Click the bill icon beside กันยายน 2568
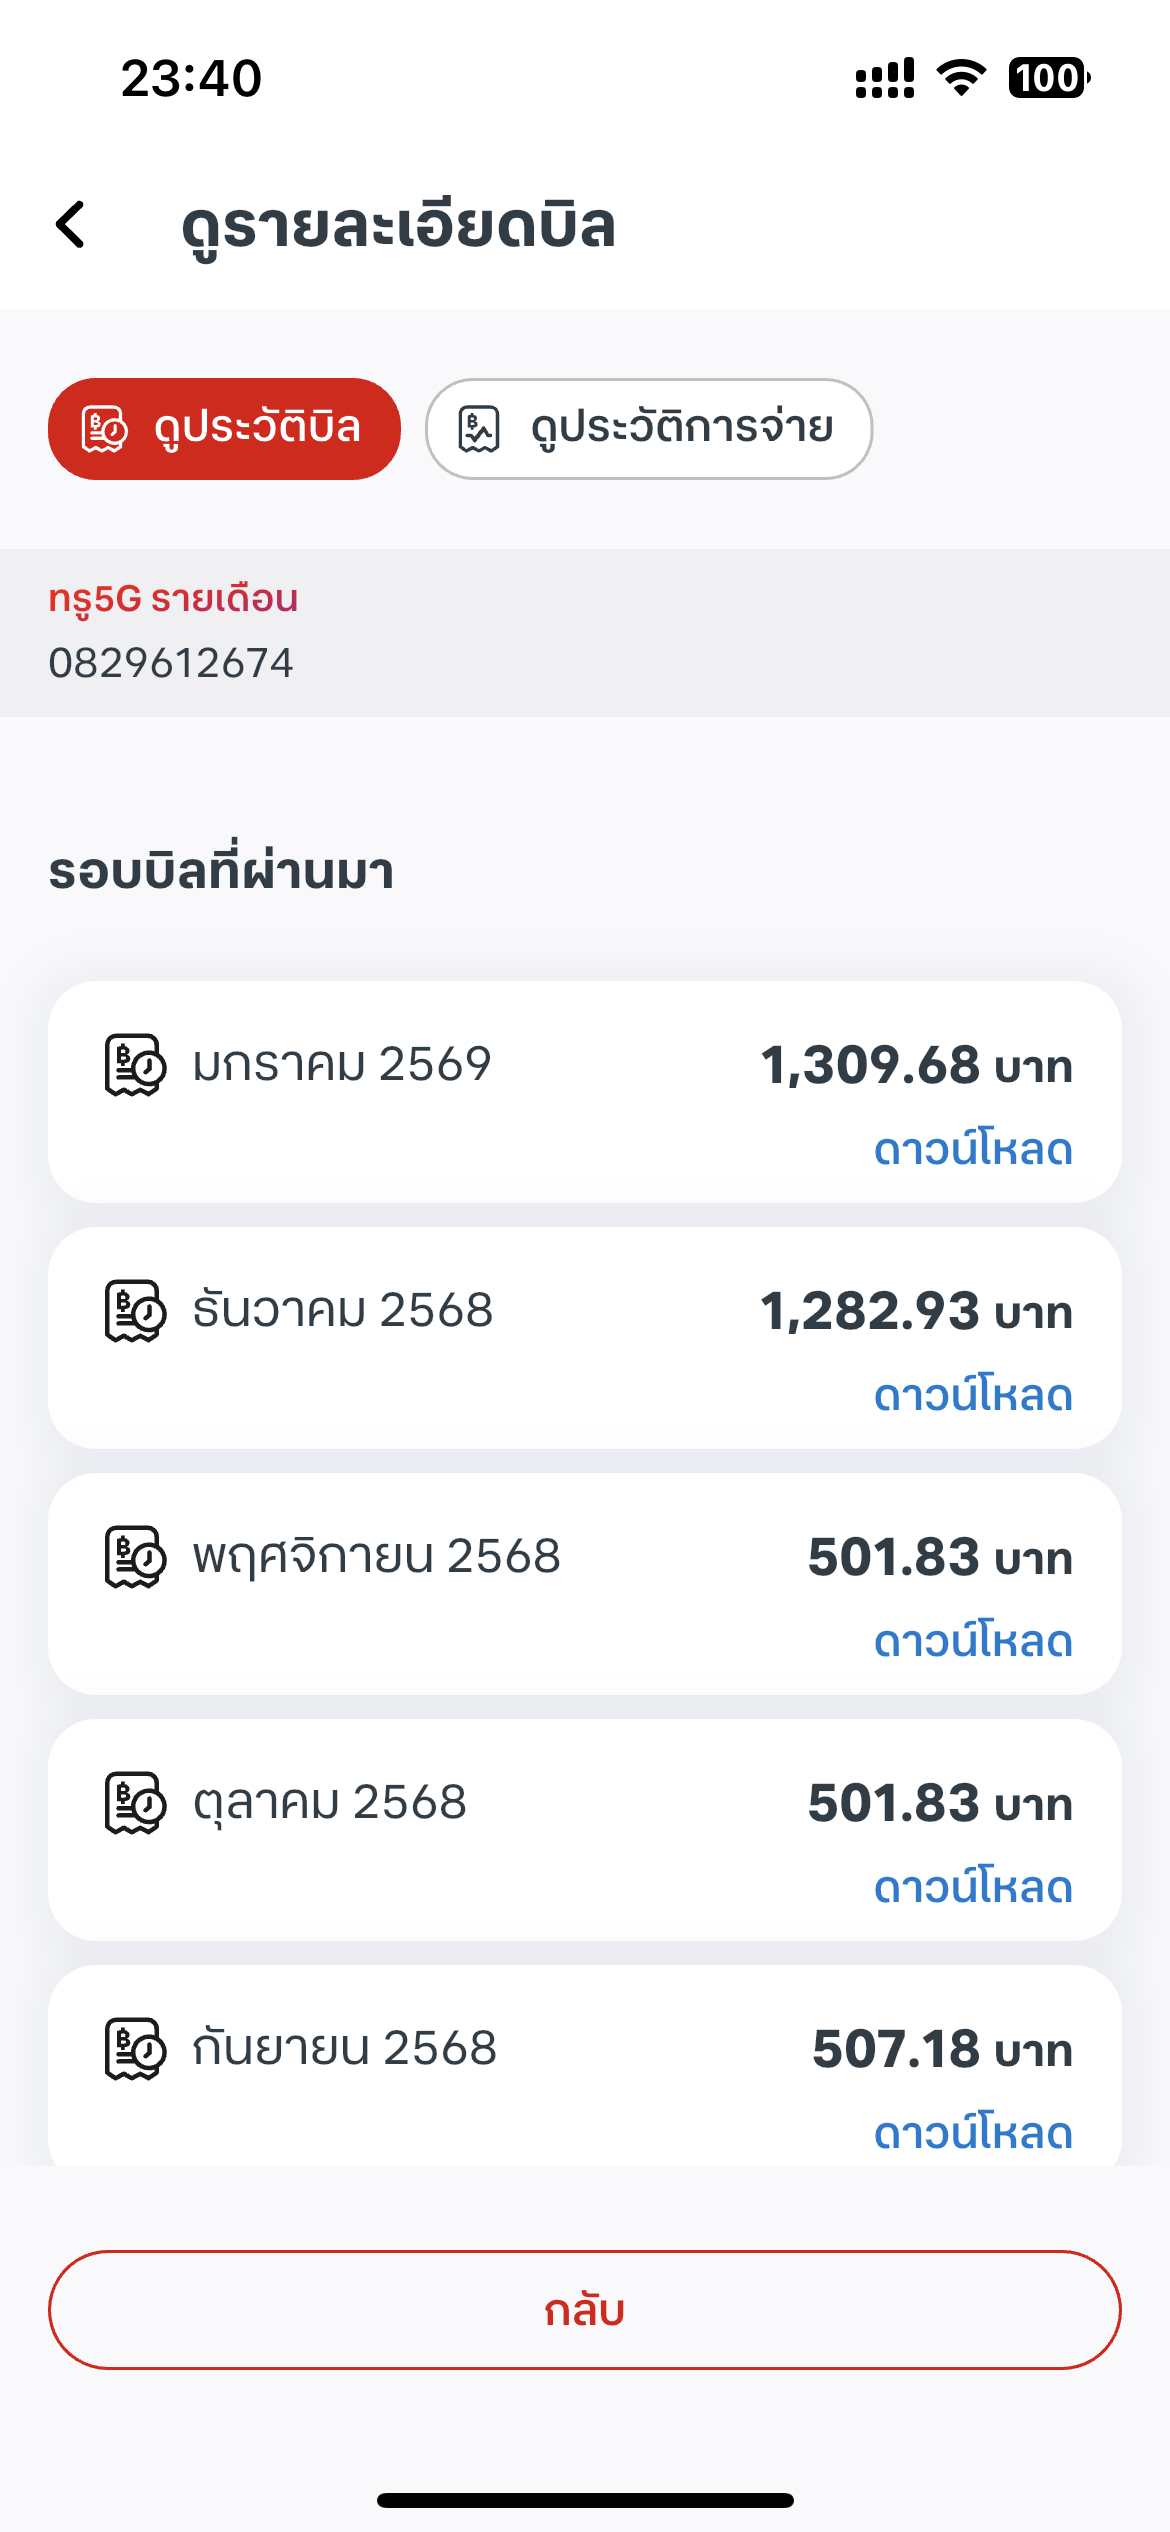This screenshot has width=1170, height=2532. point(135,2049)
